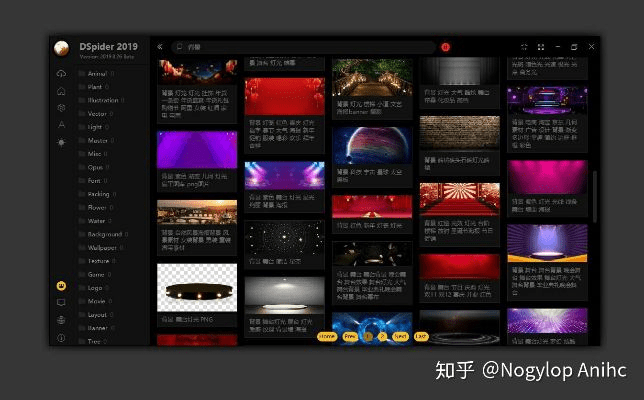Select the Plant category

pyautogui.click(x=94, y=87)
